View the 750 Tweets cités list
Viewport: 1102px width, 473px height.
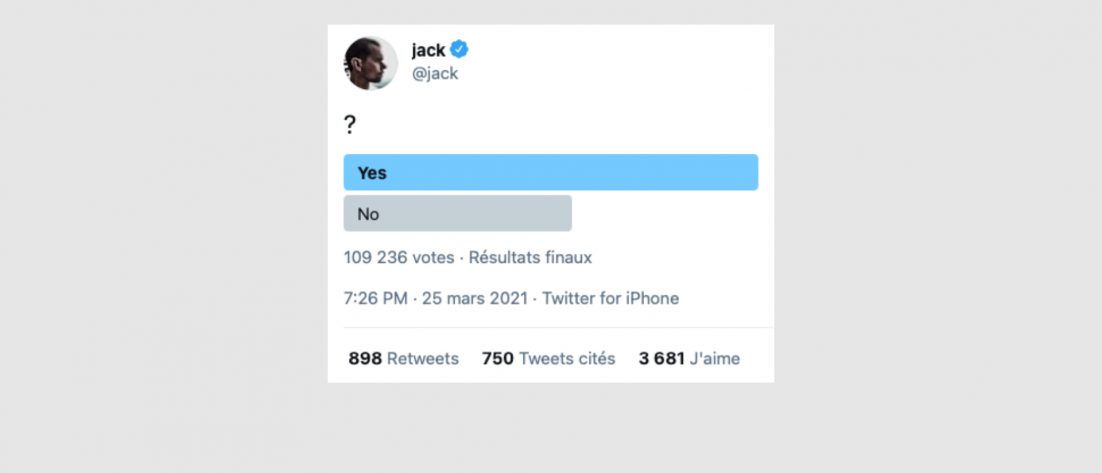coord(548,358)
